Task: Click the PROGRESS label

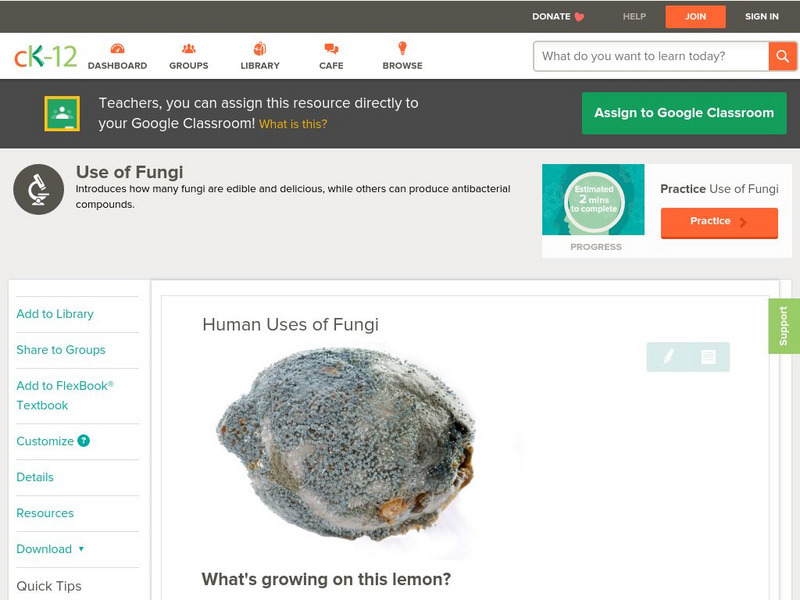Action: [596, 247]
